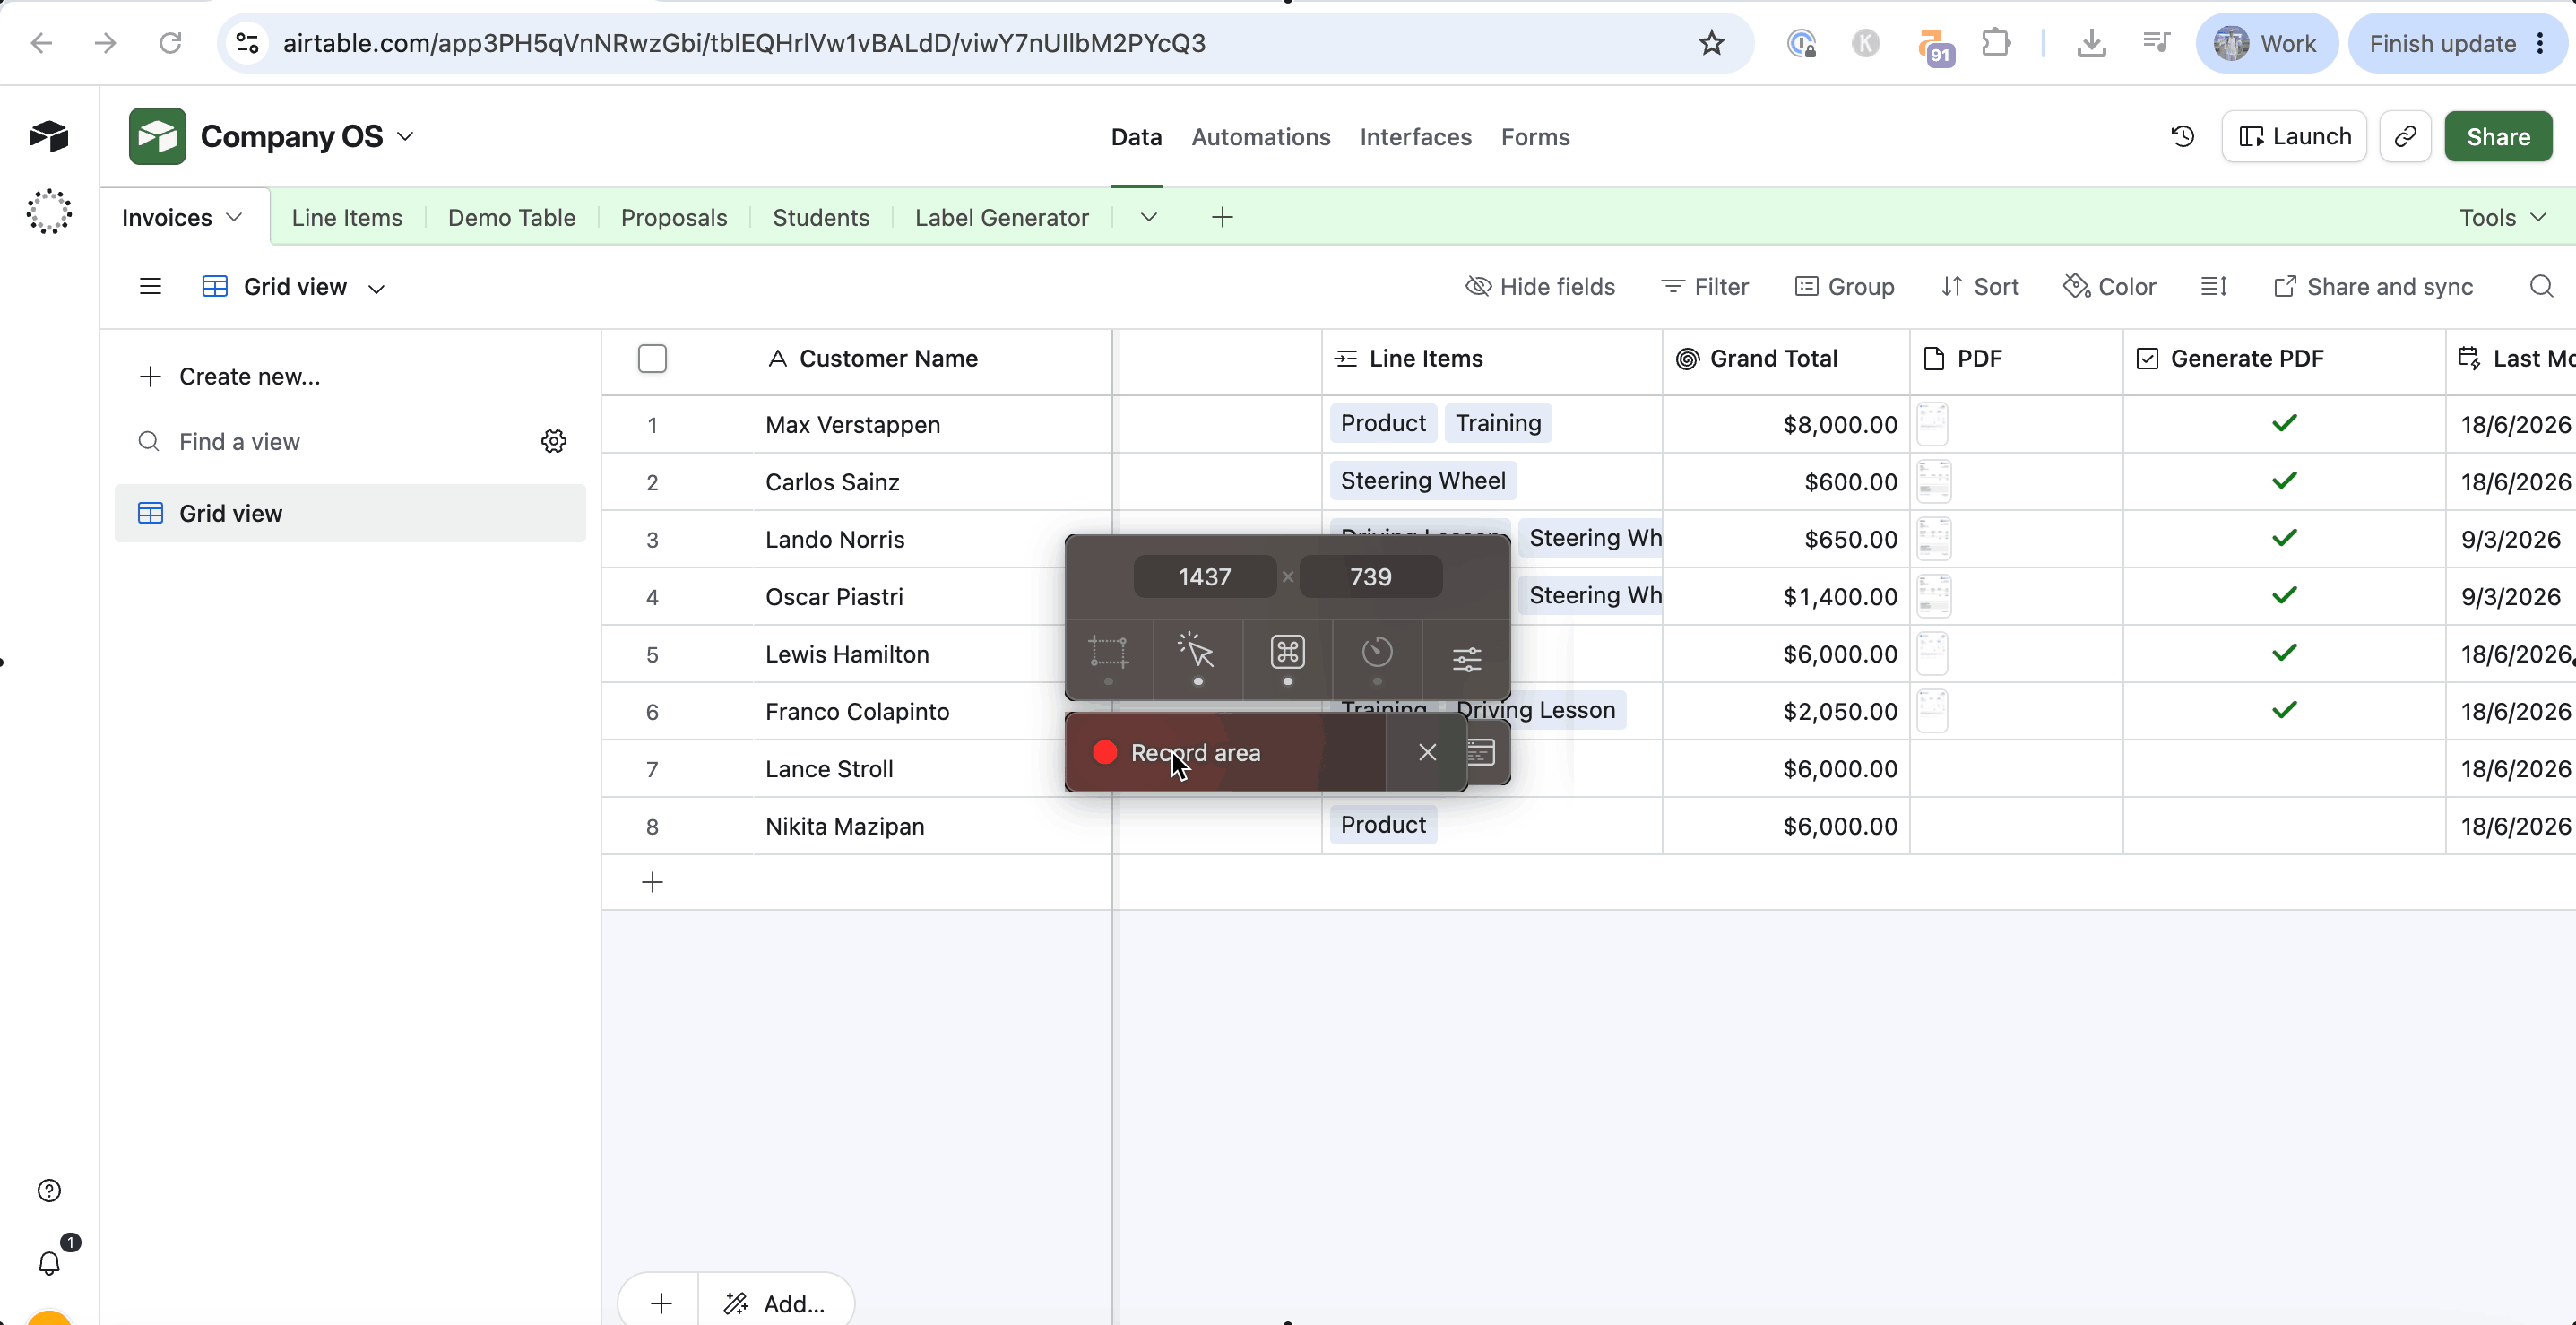Screen dimensions: 2576x1325
Task: Reload the page
Action: point(171,43)
